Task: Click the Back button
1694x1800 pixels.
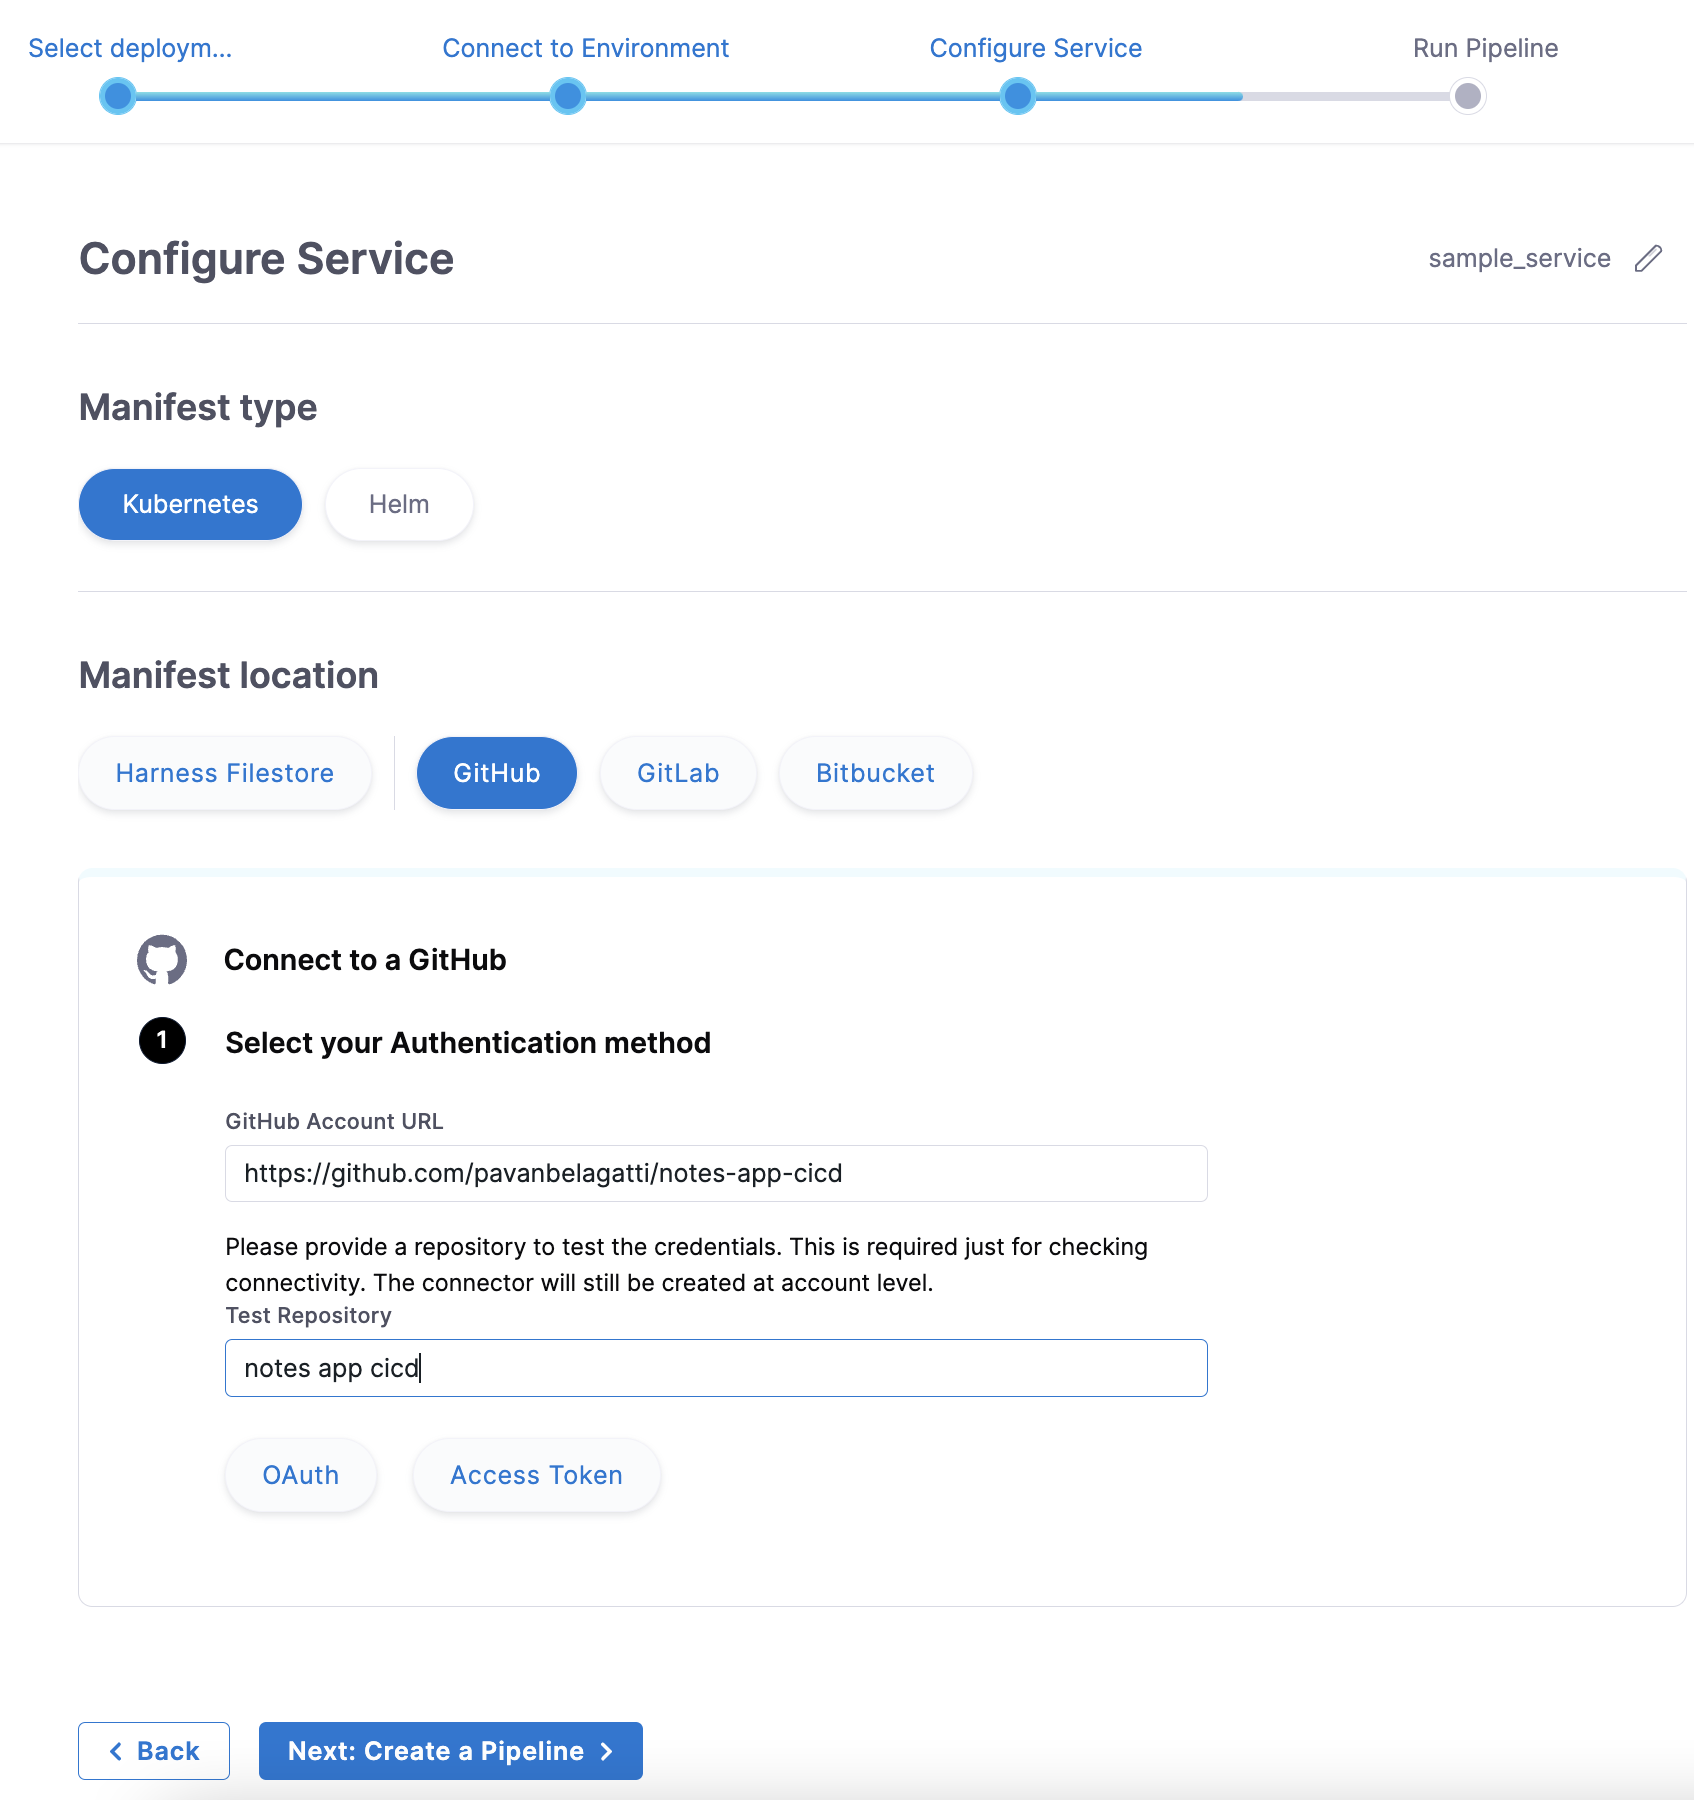Action: point(153,1751)
